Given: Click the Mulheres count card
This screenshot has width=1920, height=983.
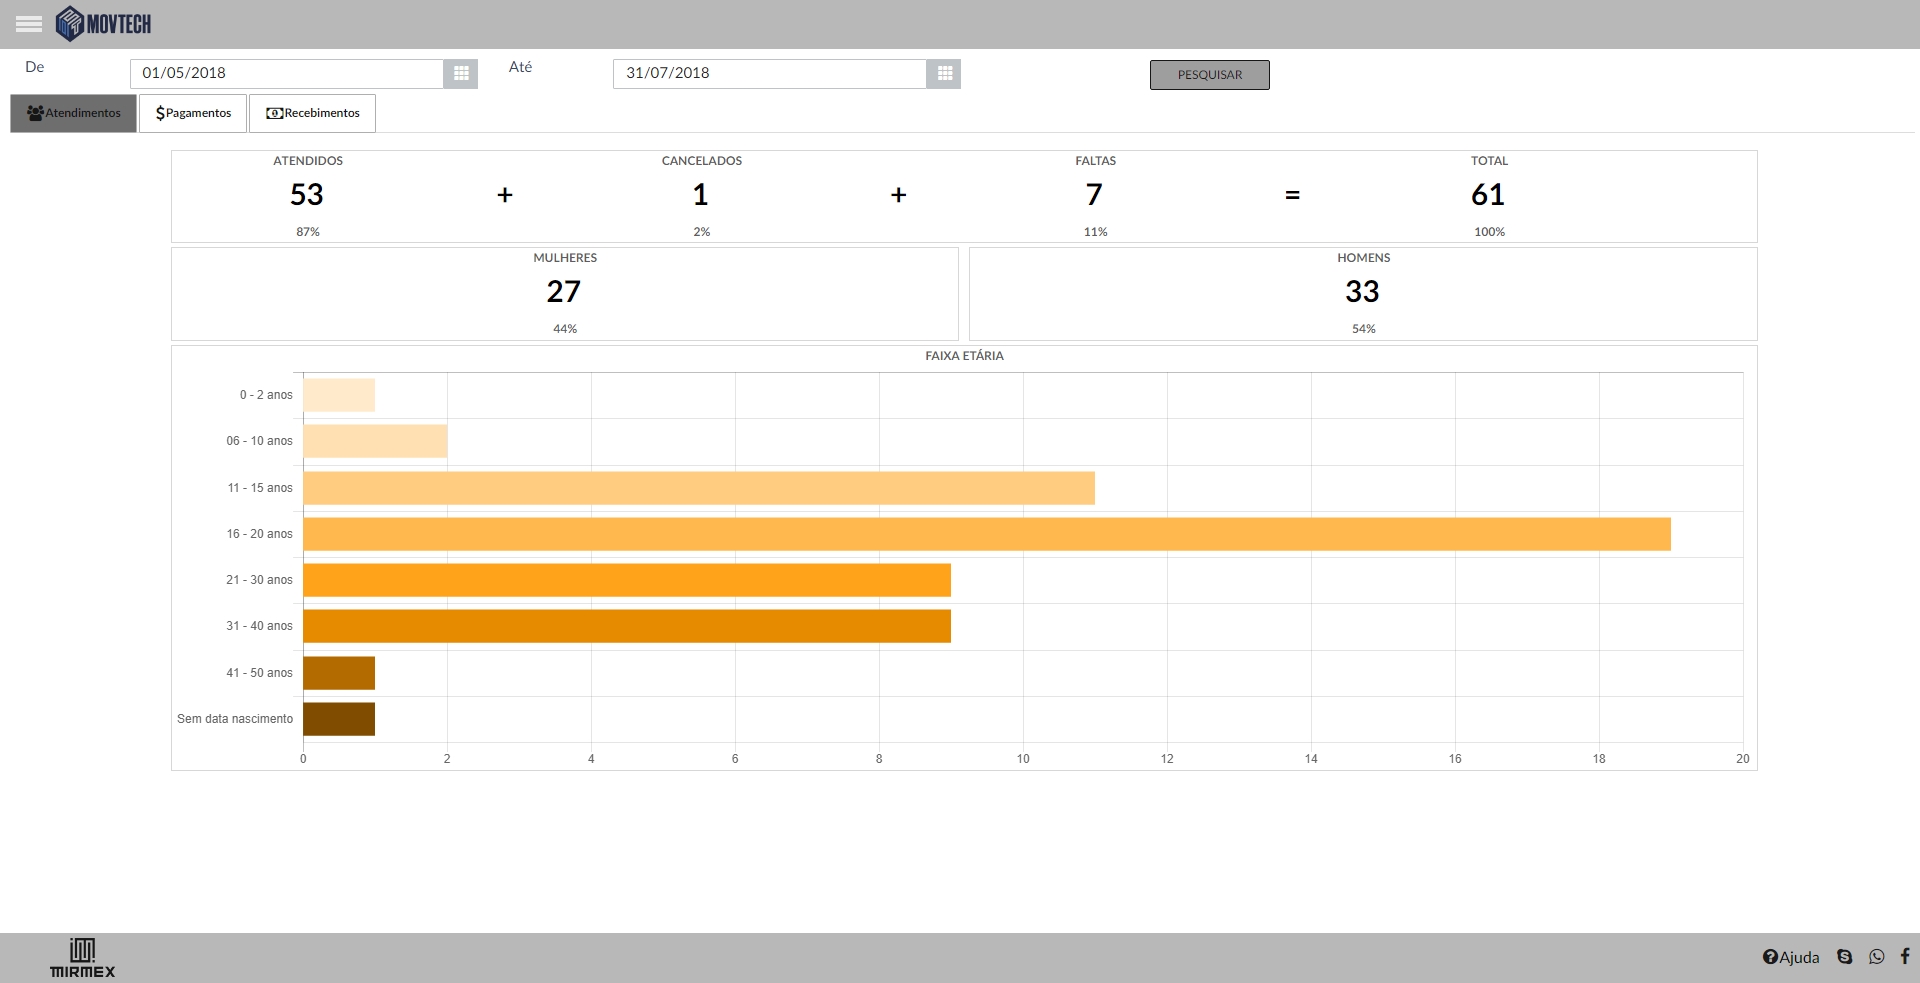Looking at the screenshot, I should [x=564, y=293].
